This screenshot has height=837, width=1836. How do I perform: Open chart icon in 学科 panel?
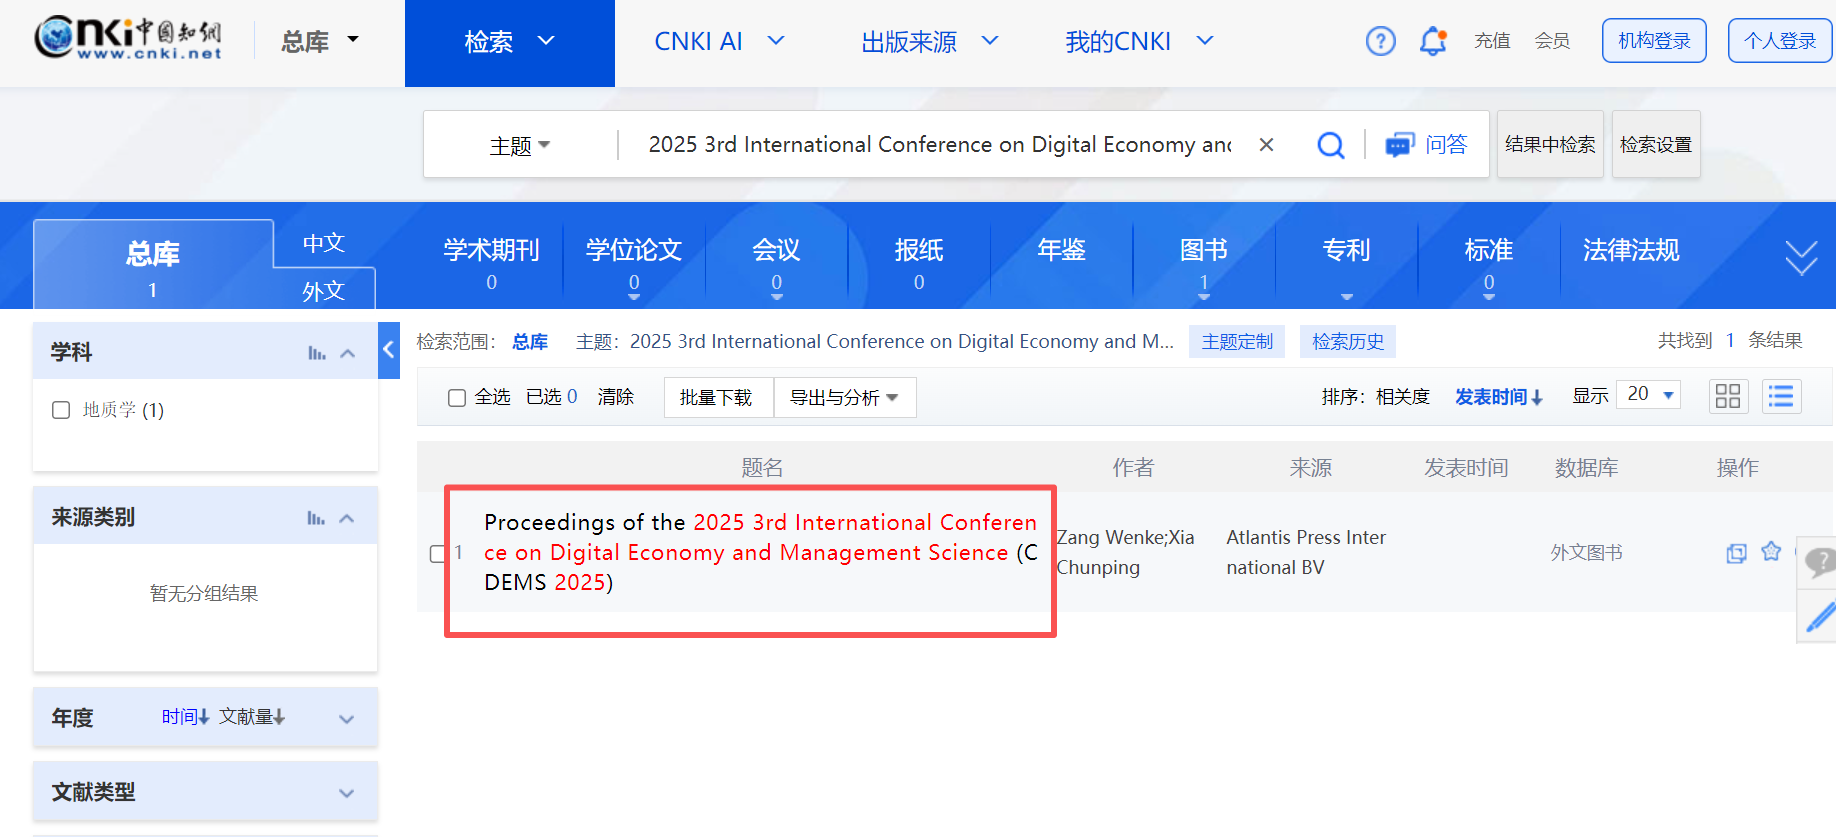[x=316, y=353]
